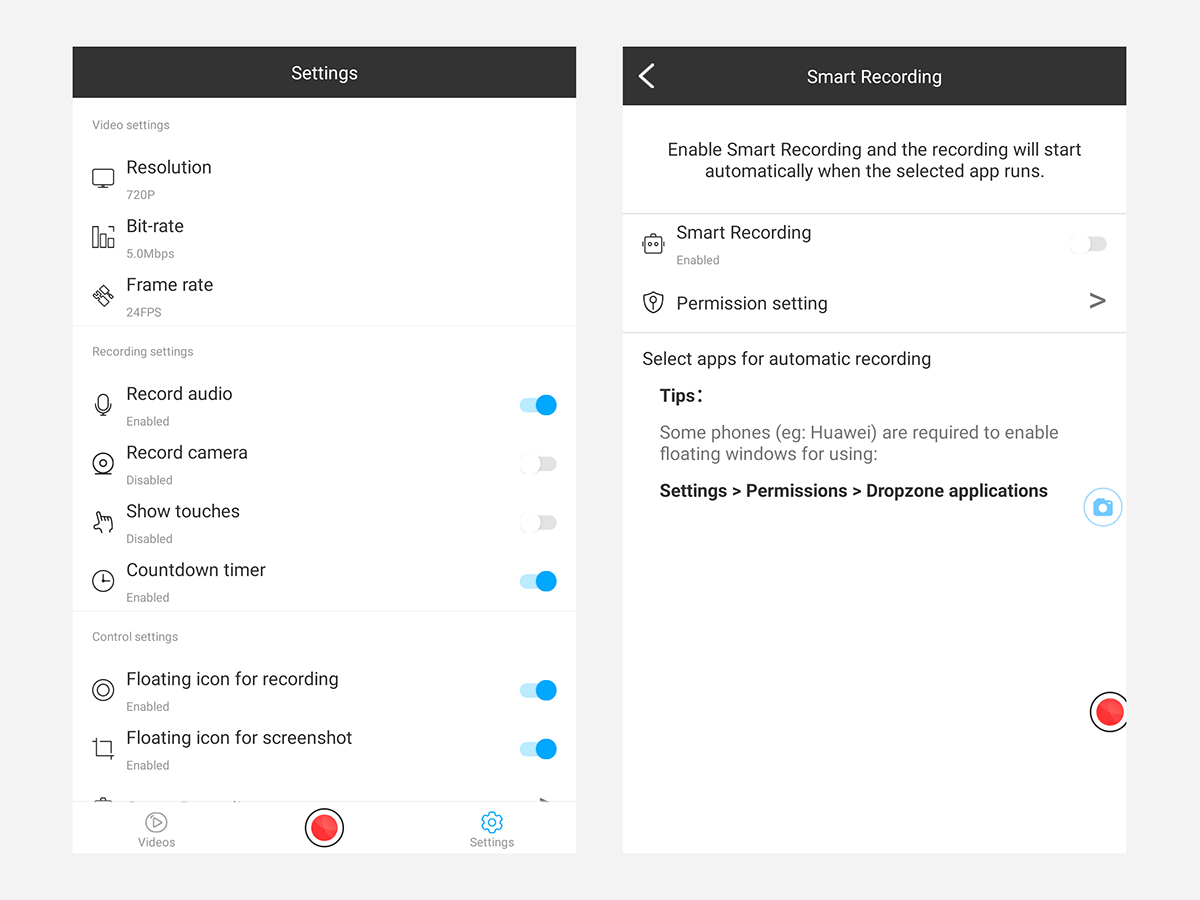The image size is (1200, 900).
Task: Disable the Record audio toggle
Action: point(538,405)
